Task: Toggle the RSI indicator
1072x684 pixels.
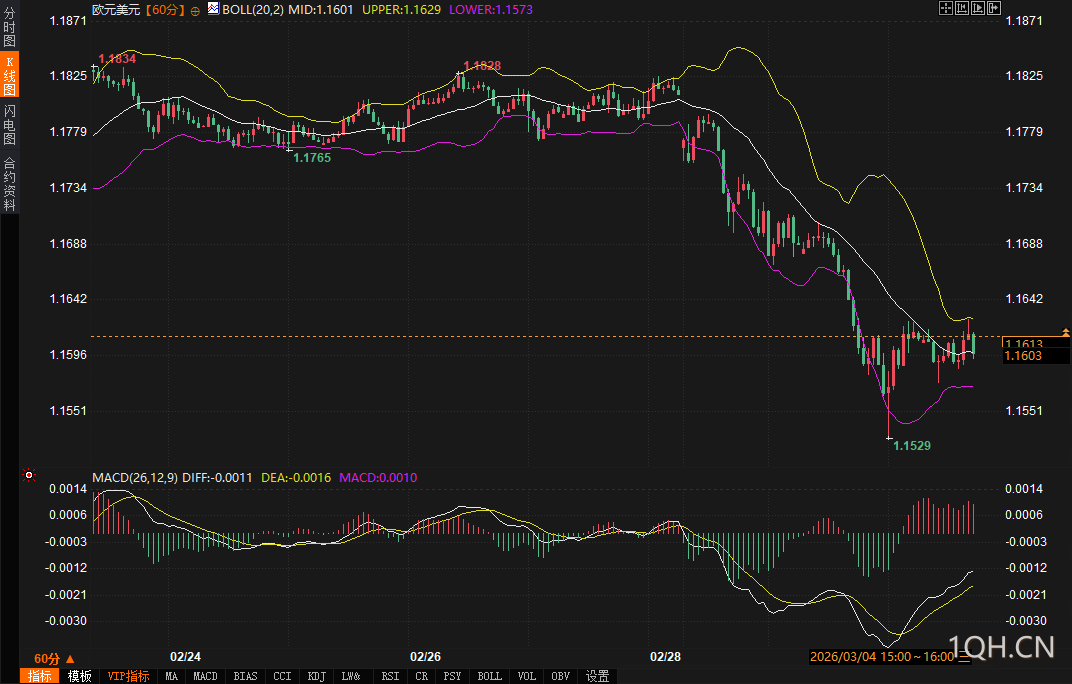Action: 389,676
